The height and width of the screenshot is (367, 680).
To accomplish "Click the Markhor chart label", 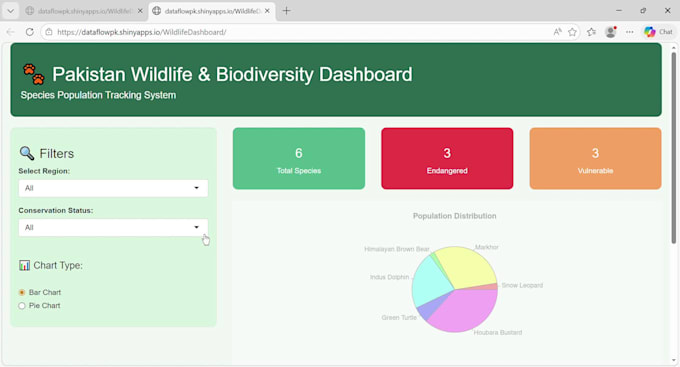I will [x=487, y=247].
